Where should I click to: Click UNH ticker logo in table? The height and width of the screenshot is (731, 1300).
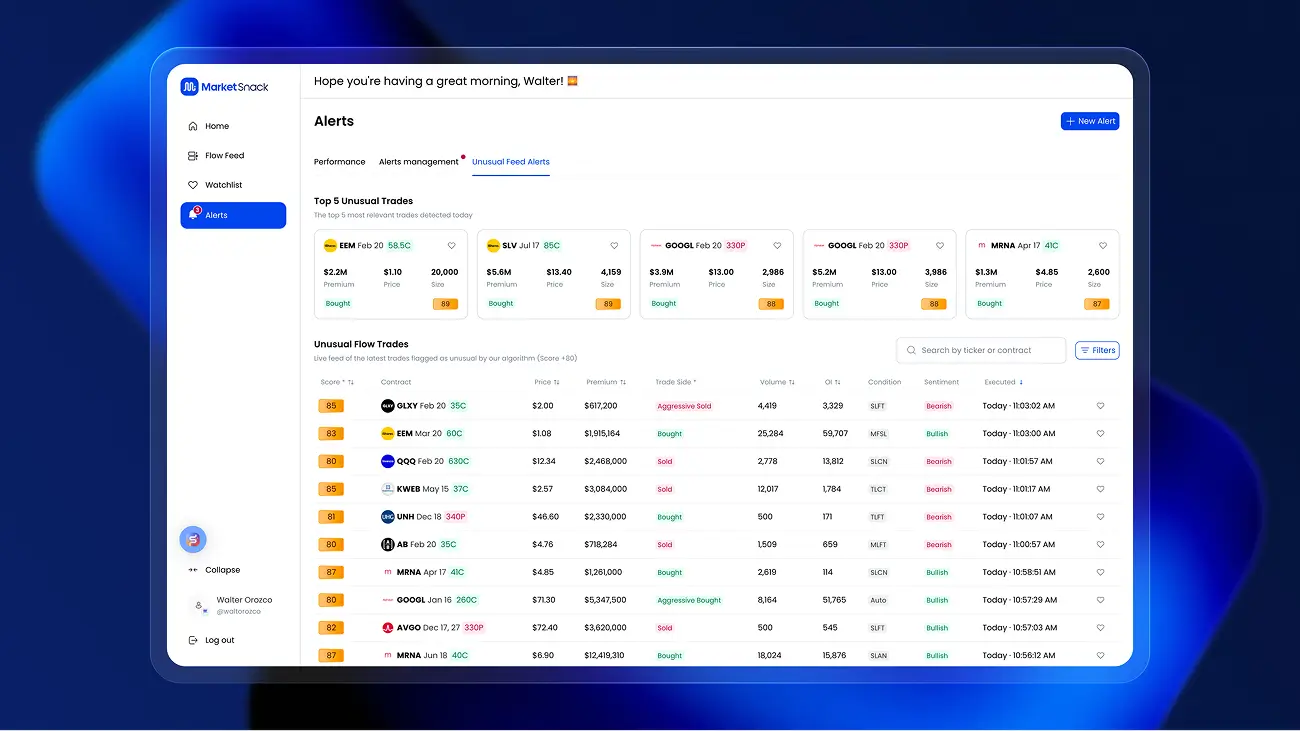pyautogui.click(x=388, y=517)
